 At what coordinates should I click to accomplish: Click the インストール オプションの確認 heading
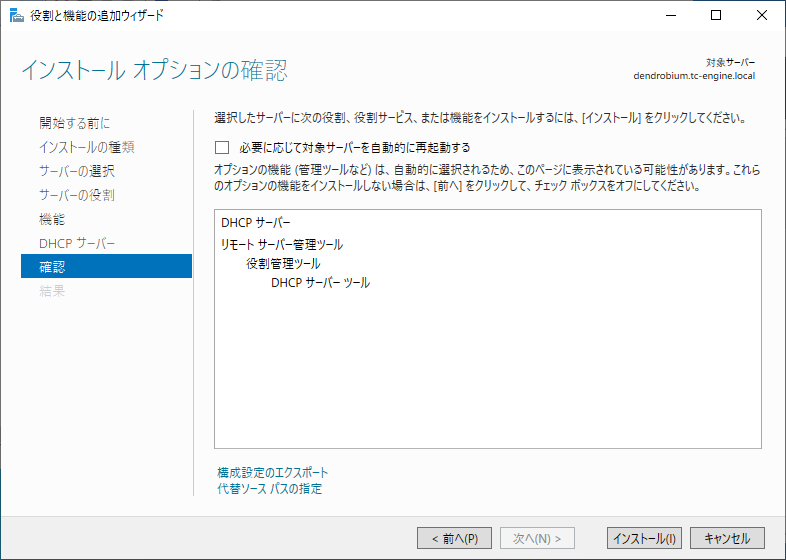[x=154, y=70]
